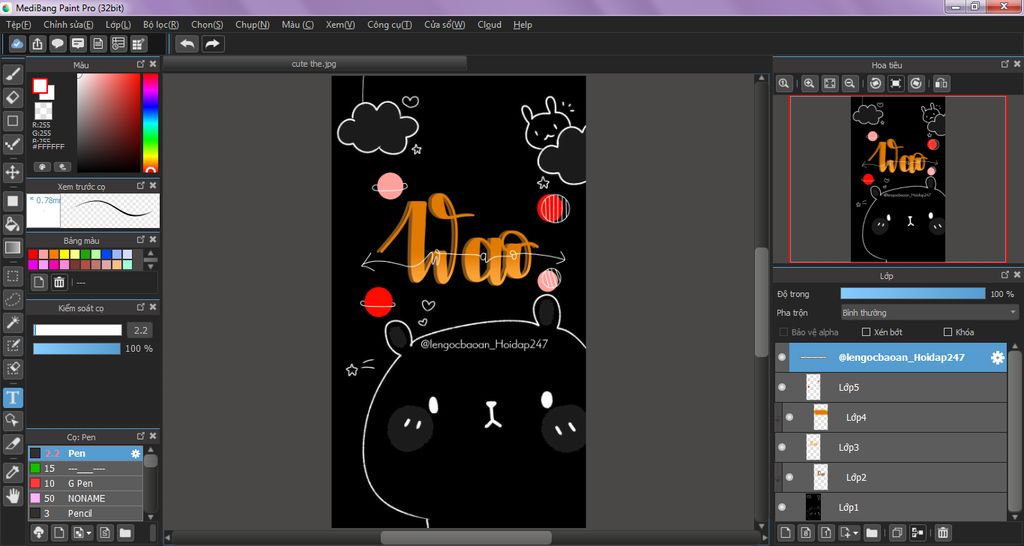Screen dimensions: 1024x546
Task: Select the rectangular Selection tool
Action: tap(12, 276)
